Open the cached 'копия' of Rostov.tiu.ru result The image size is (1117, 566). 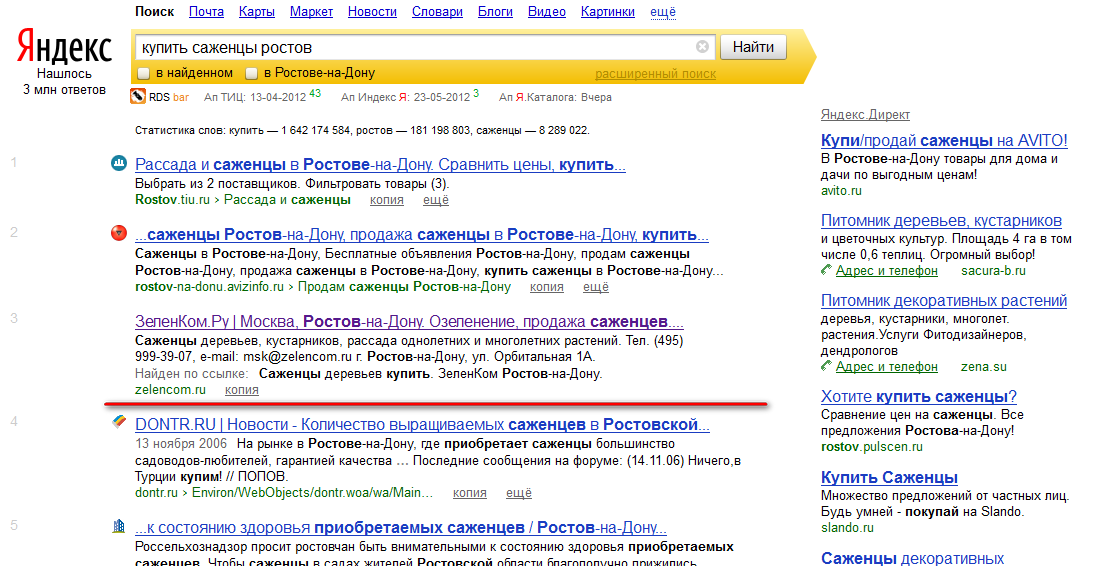pyautogui.click(x=387, y=200)
